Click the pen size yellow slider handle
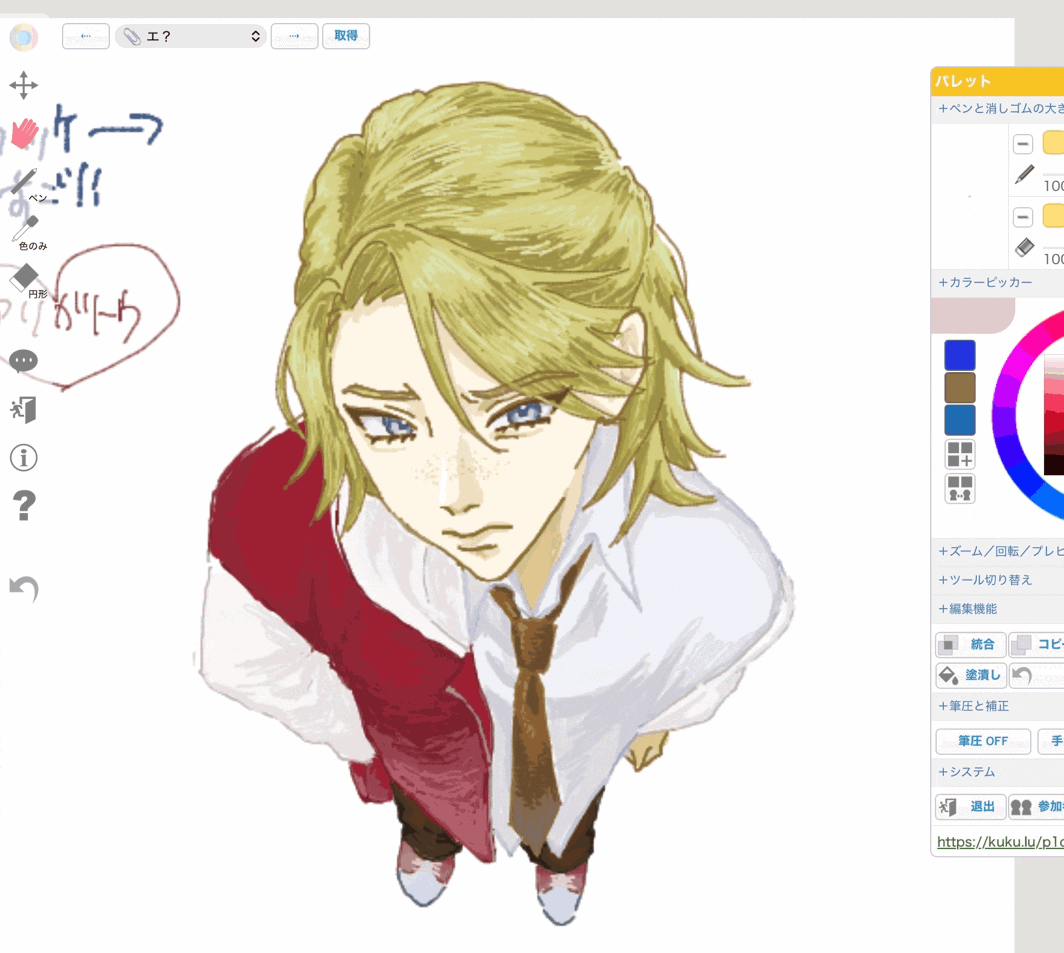Viewport: 1064px width, 953px height. point(1054,143)
